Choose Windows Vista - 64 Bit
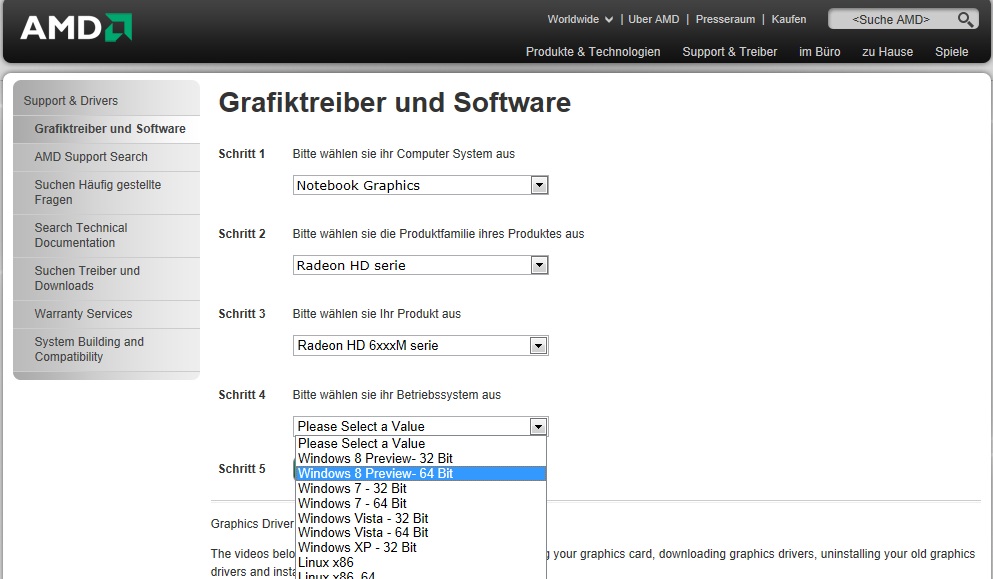Image resolution: width=993 pixels, height=579 pixels. [x=421, y=533]
